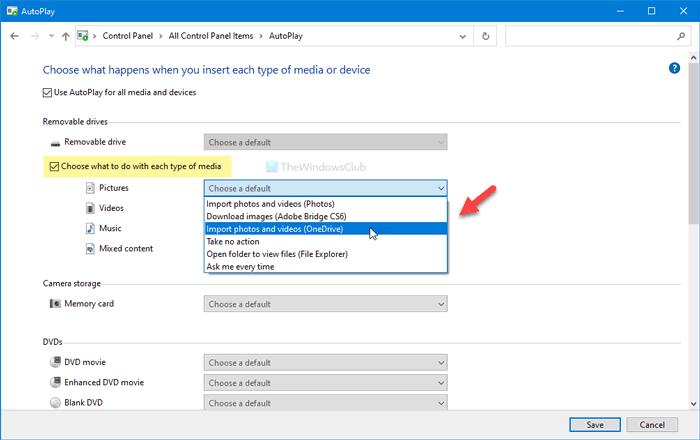Click the Up one level arrow

pyautogui.click(x=65, y=37)
